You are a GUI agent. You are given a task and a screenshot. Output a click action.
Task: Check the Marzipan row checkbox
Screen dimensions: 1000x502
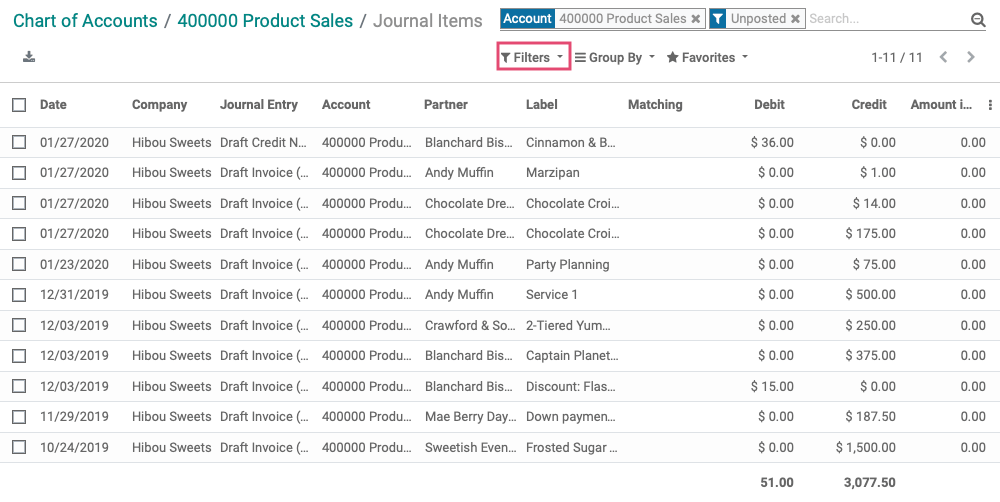click(x=19, y=173)
